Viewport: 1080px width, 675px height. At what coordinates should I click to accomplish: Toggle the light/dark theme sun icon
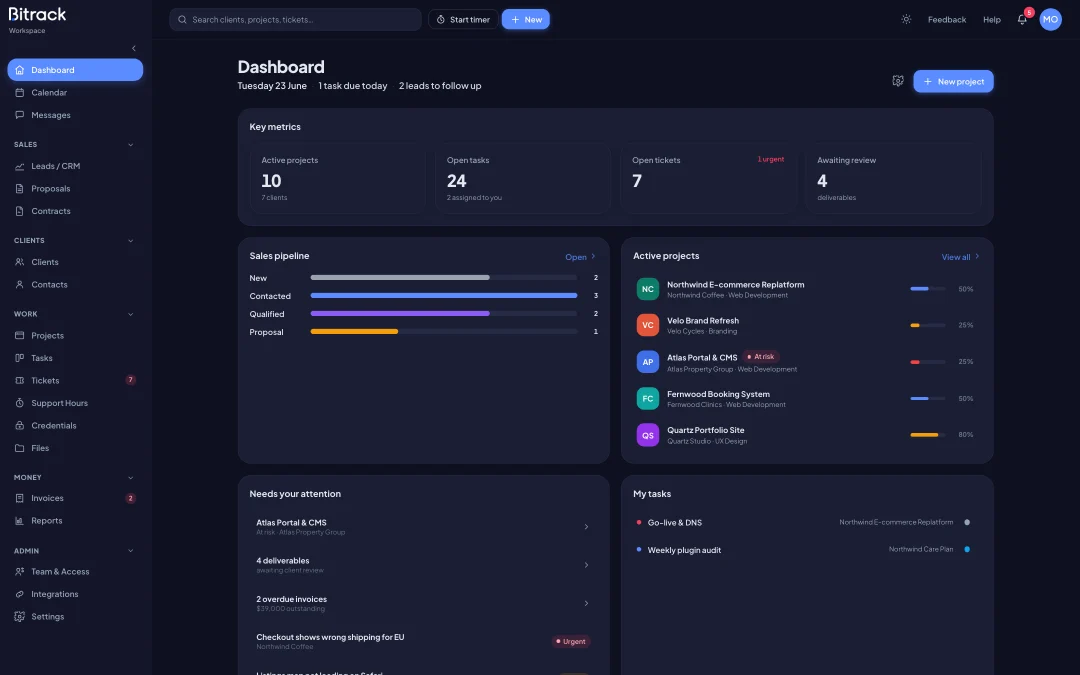tap(906, 19)
